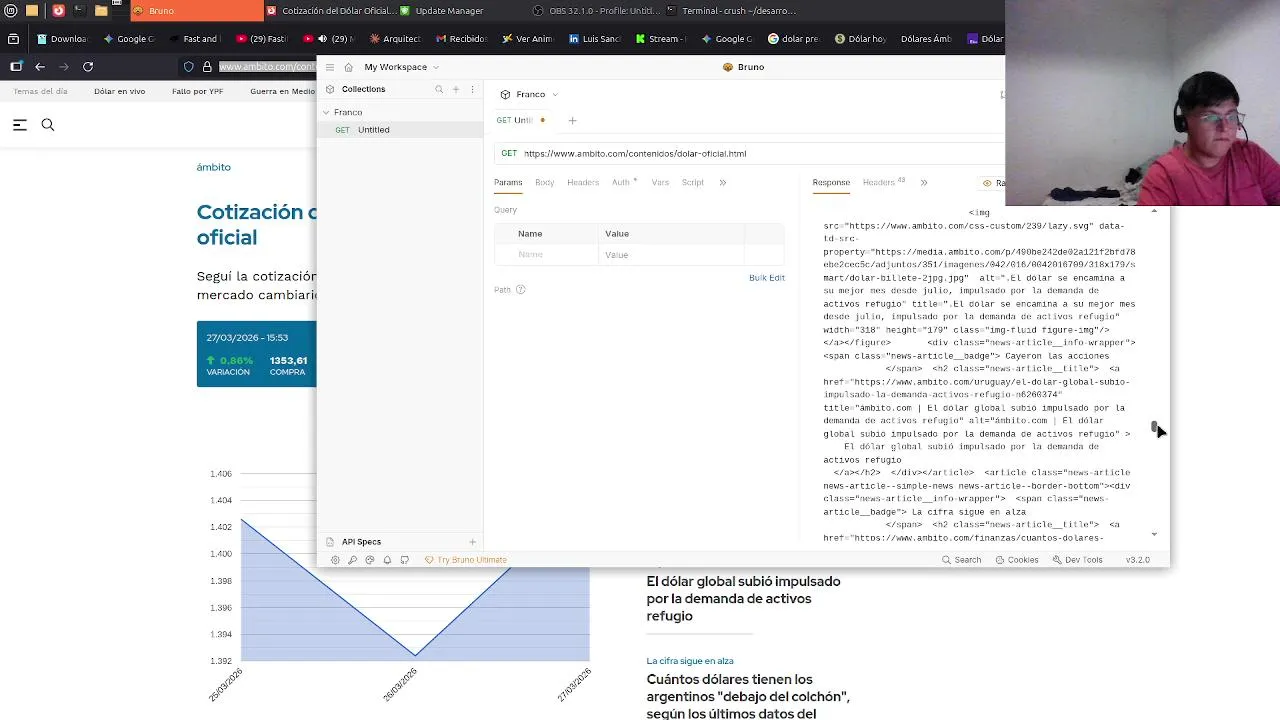Select the GET Untitled request in sidebar
The height and width of the screenshot is (720, 1280).
(x=400, y=130)
